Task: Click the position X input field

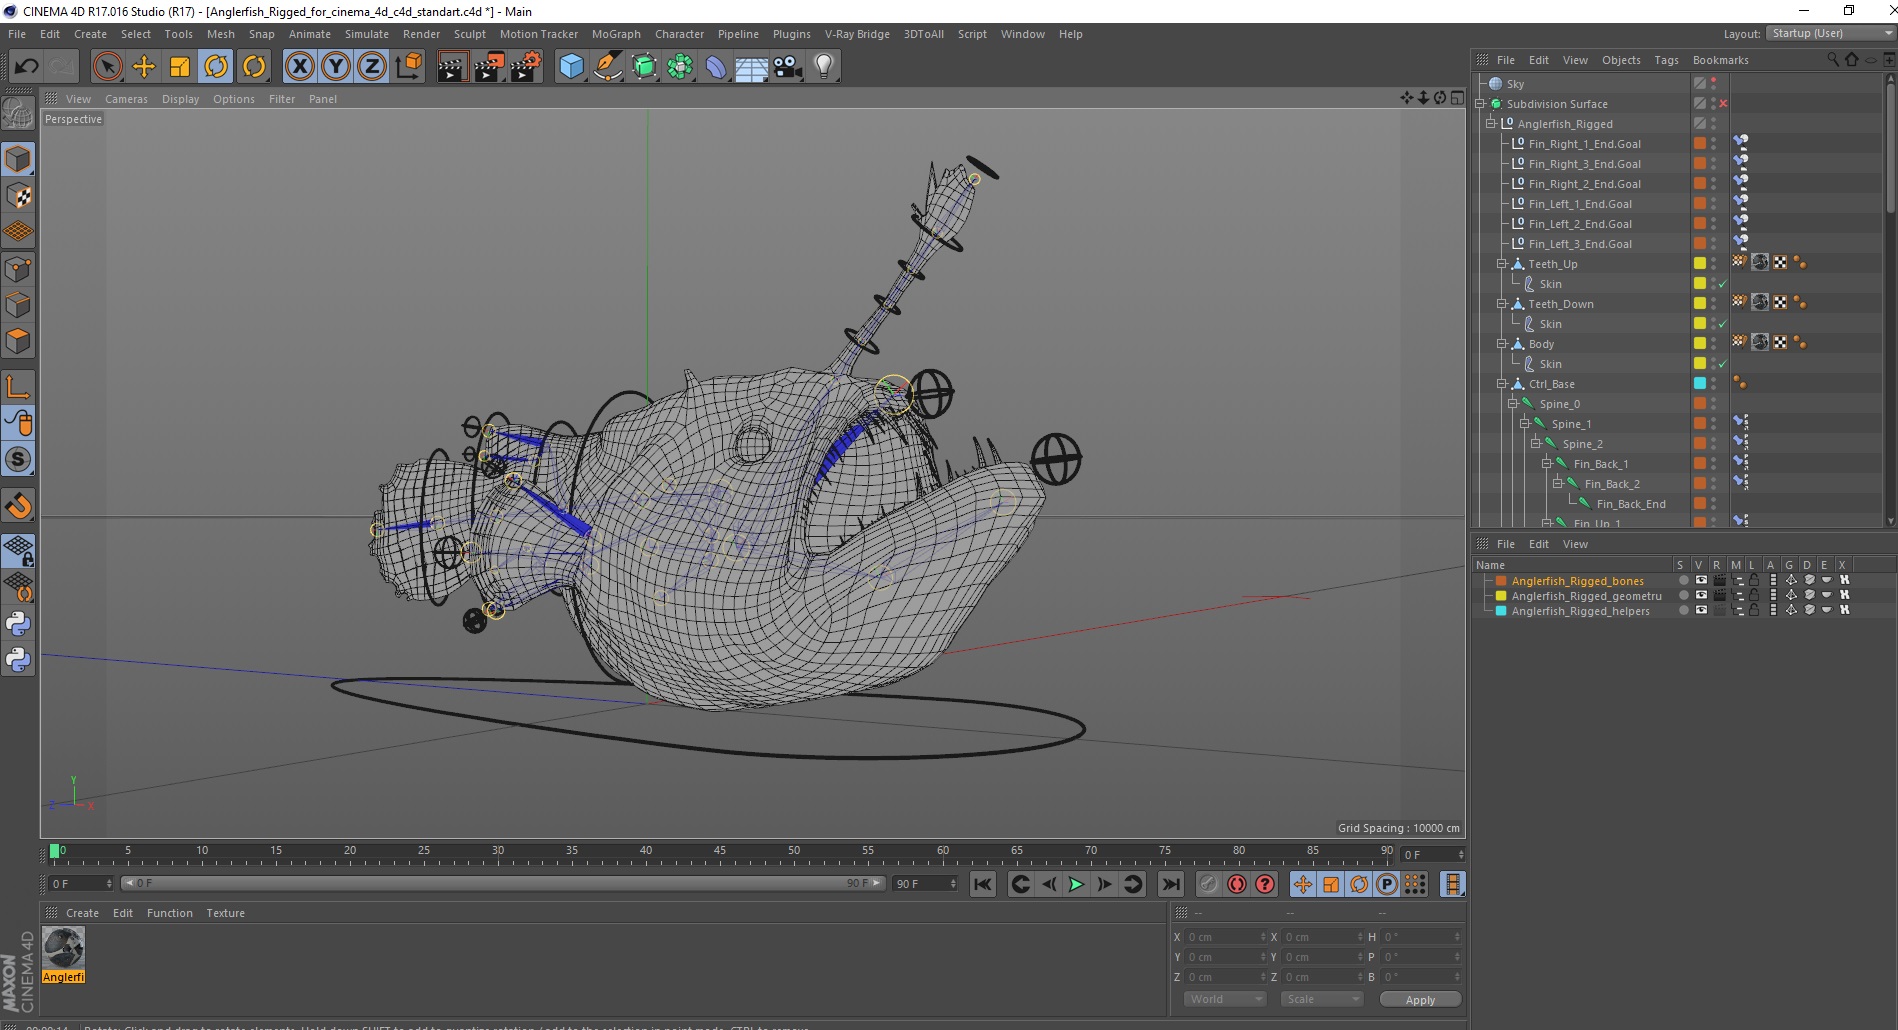Action: 1226,937
